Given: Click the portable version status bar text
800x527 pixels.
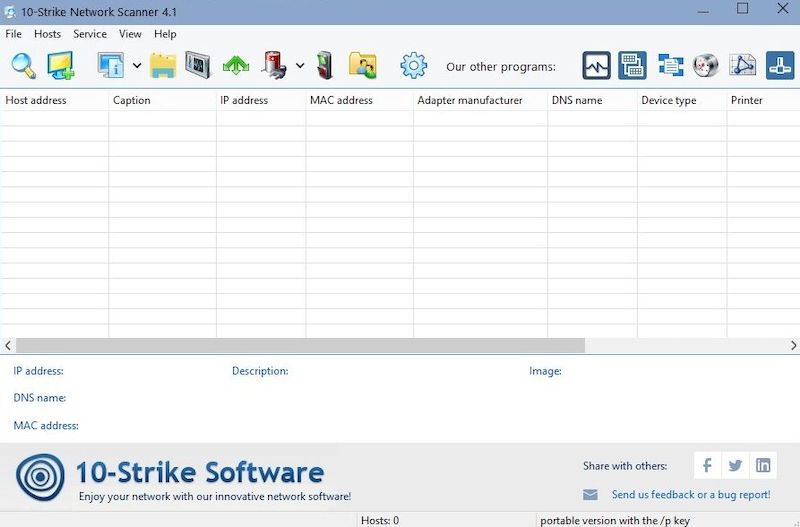Looking at the screenshot, I should pos(615,520).
